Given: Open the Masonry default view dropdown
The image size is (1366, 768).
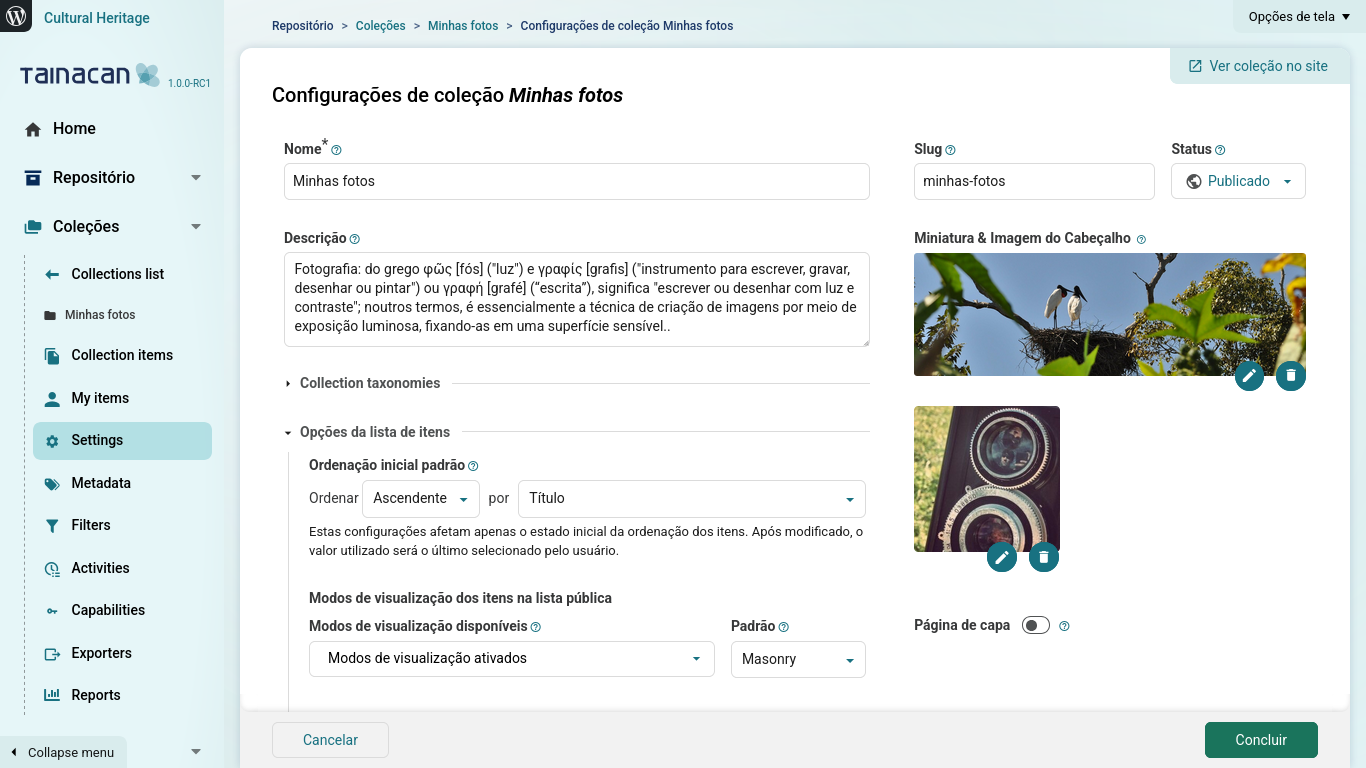Looking at the screenshot, I should click(797, 660).
